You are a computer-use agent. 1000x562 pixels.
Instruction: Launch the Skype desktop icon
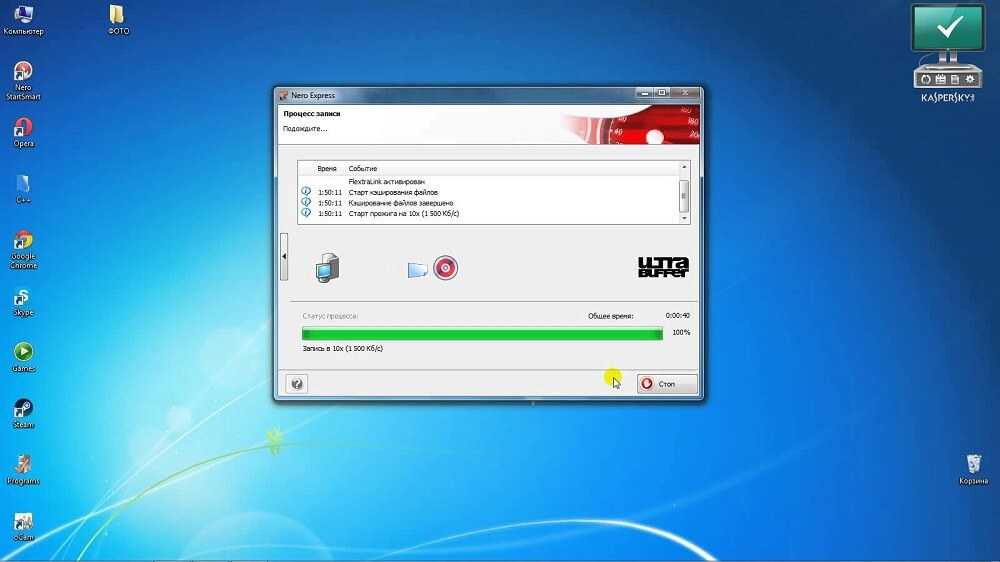(22, 300)
